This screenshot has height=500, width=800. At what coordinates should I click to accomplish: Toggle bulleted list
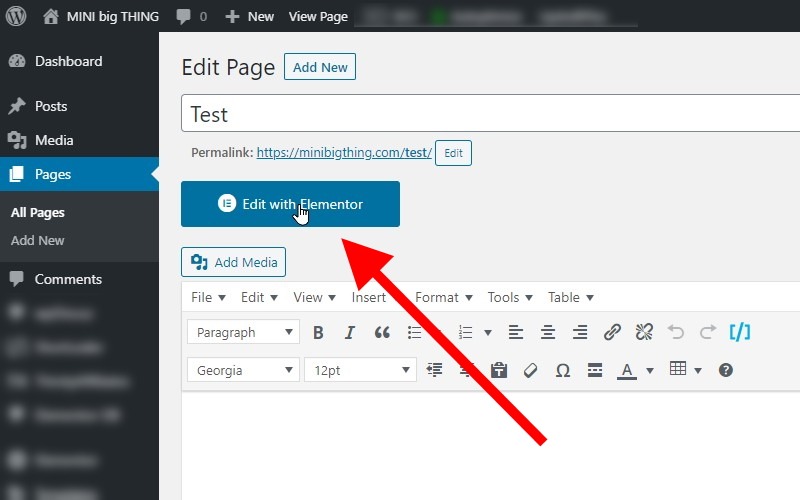coord(414,333)
